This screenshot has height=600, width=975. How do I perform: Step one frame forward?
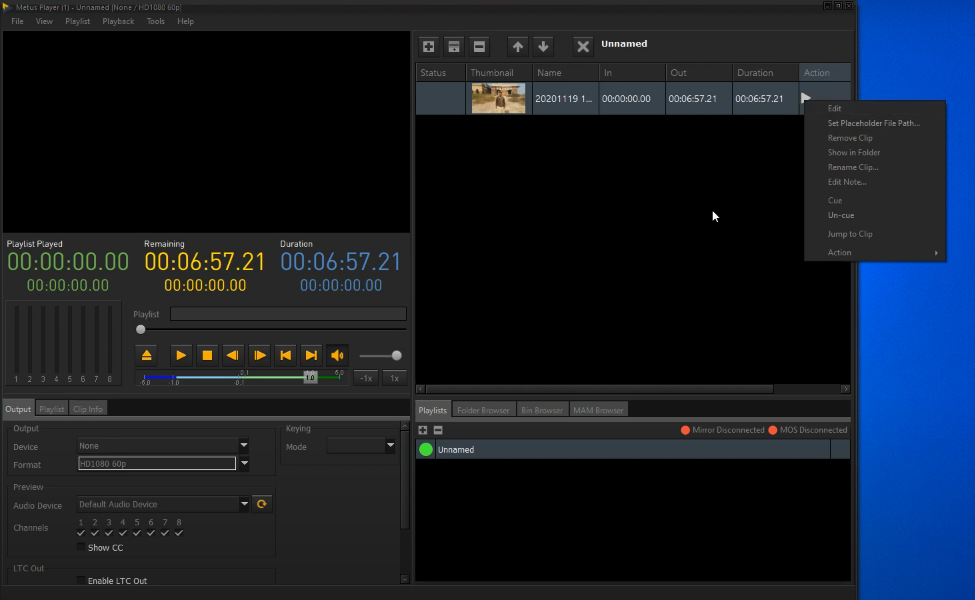[x=259, y=356]
